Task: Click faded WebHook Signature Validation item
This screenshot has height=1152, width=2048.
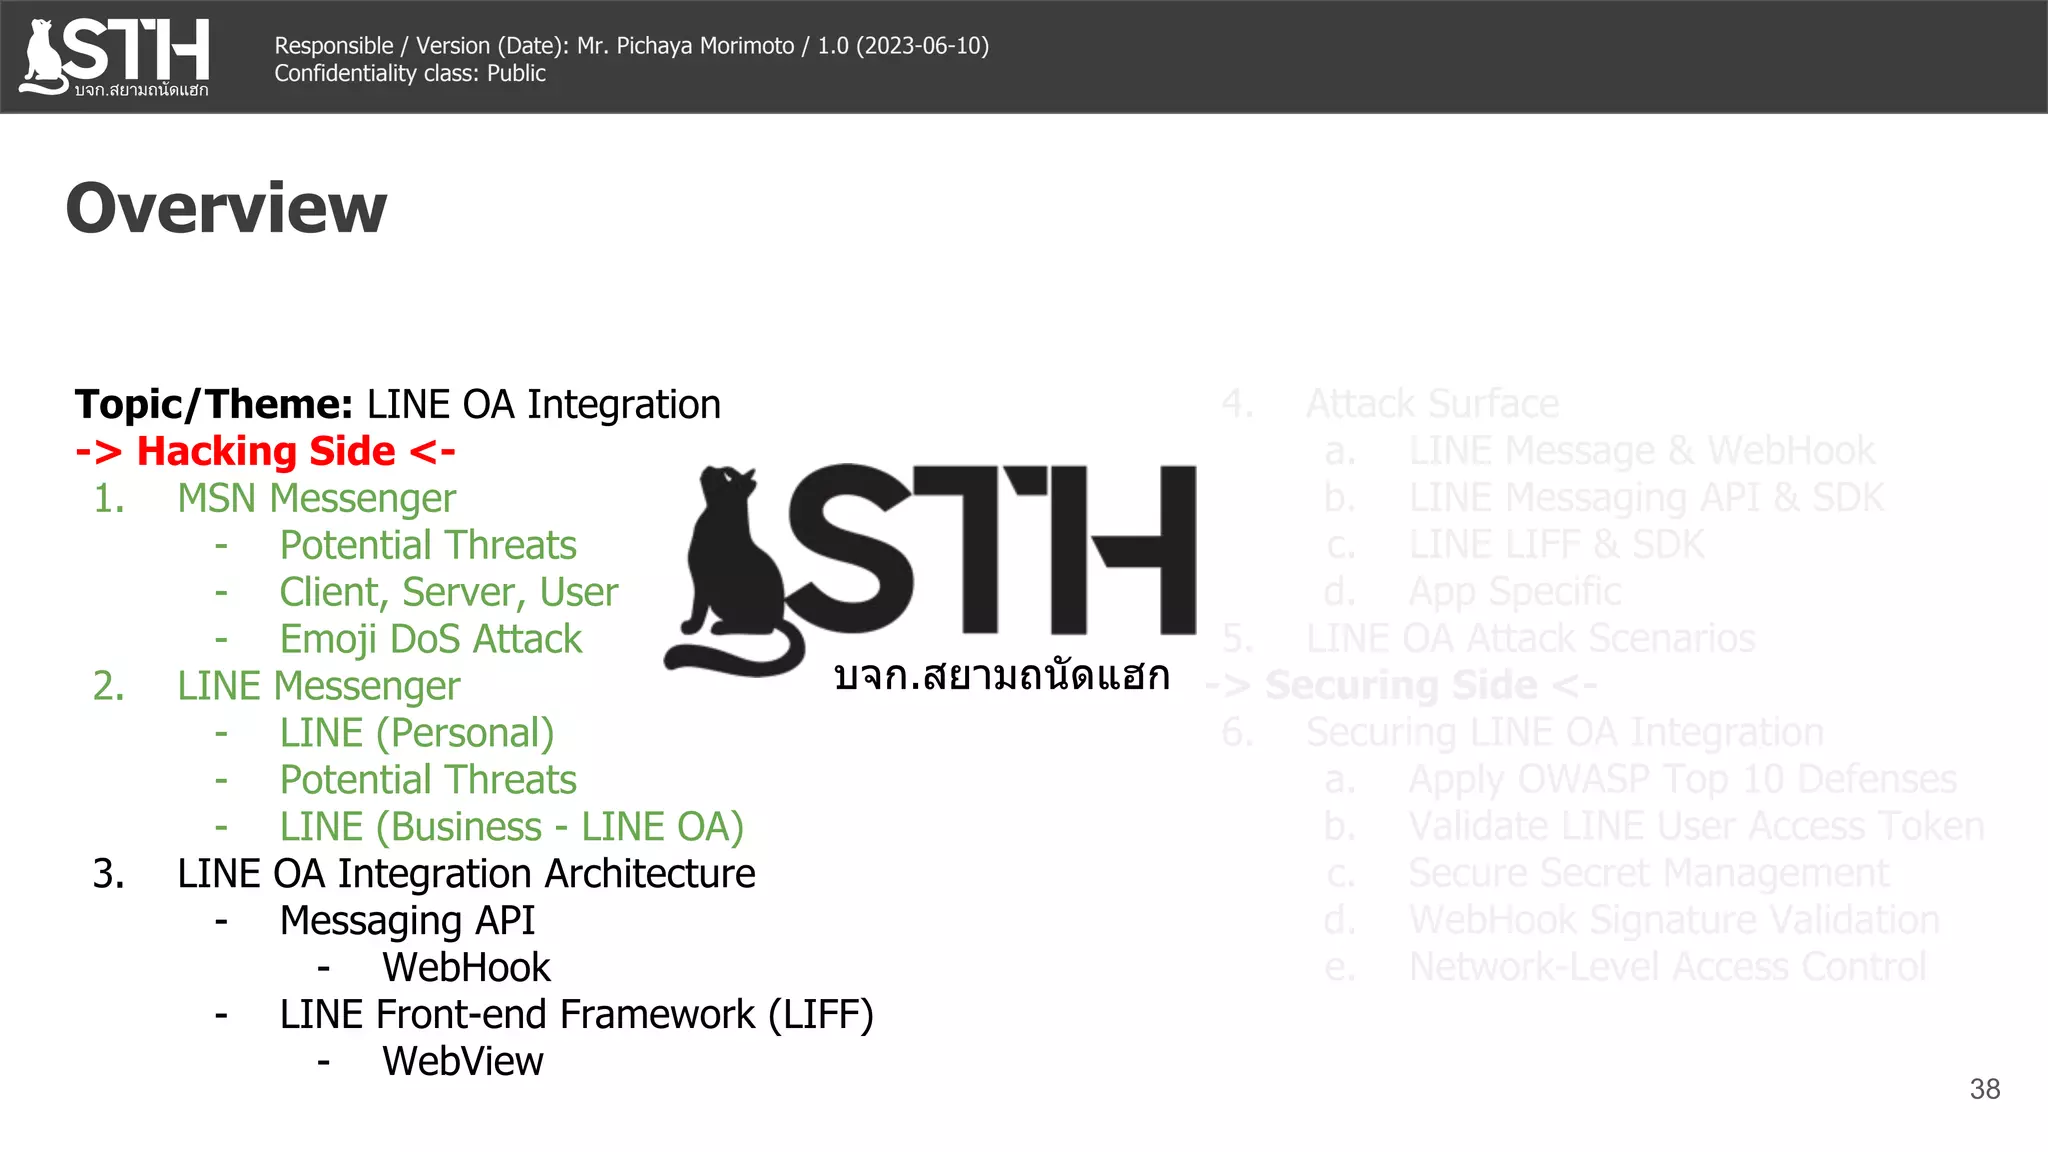Action: pos(1673,920)
